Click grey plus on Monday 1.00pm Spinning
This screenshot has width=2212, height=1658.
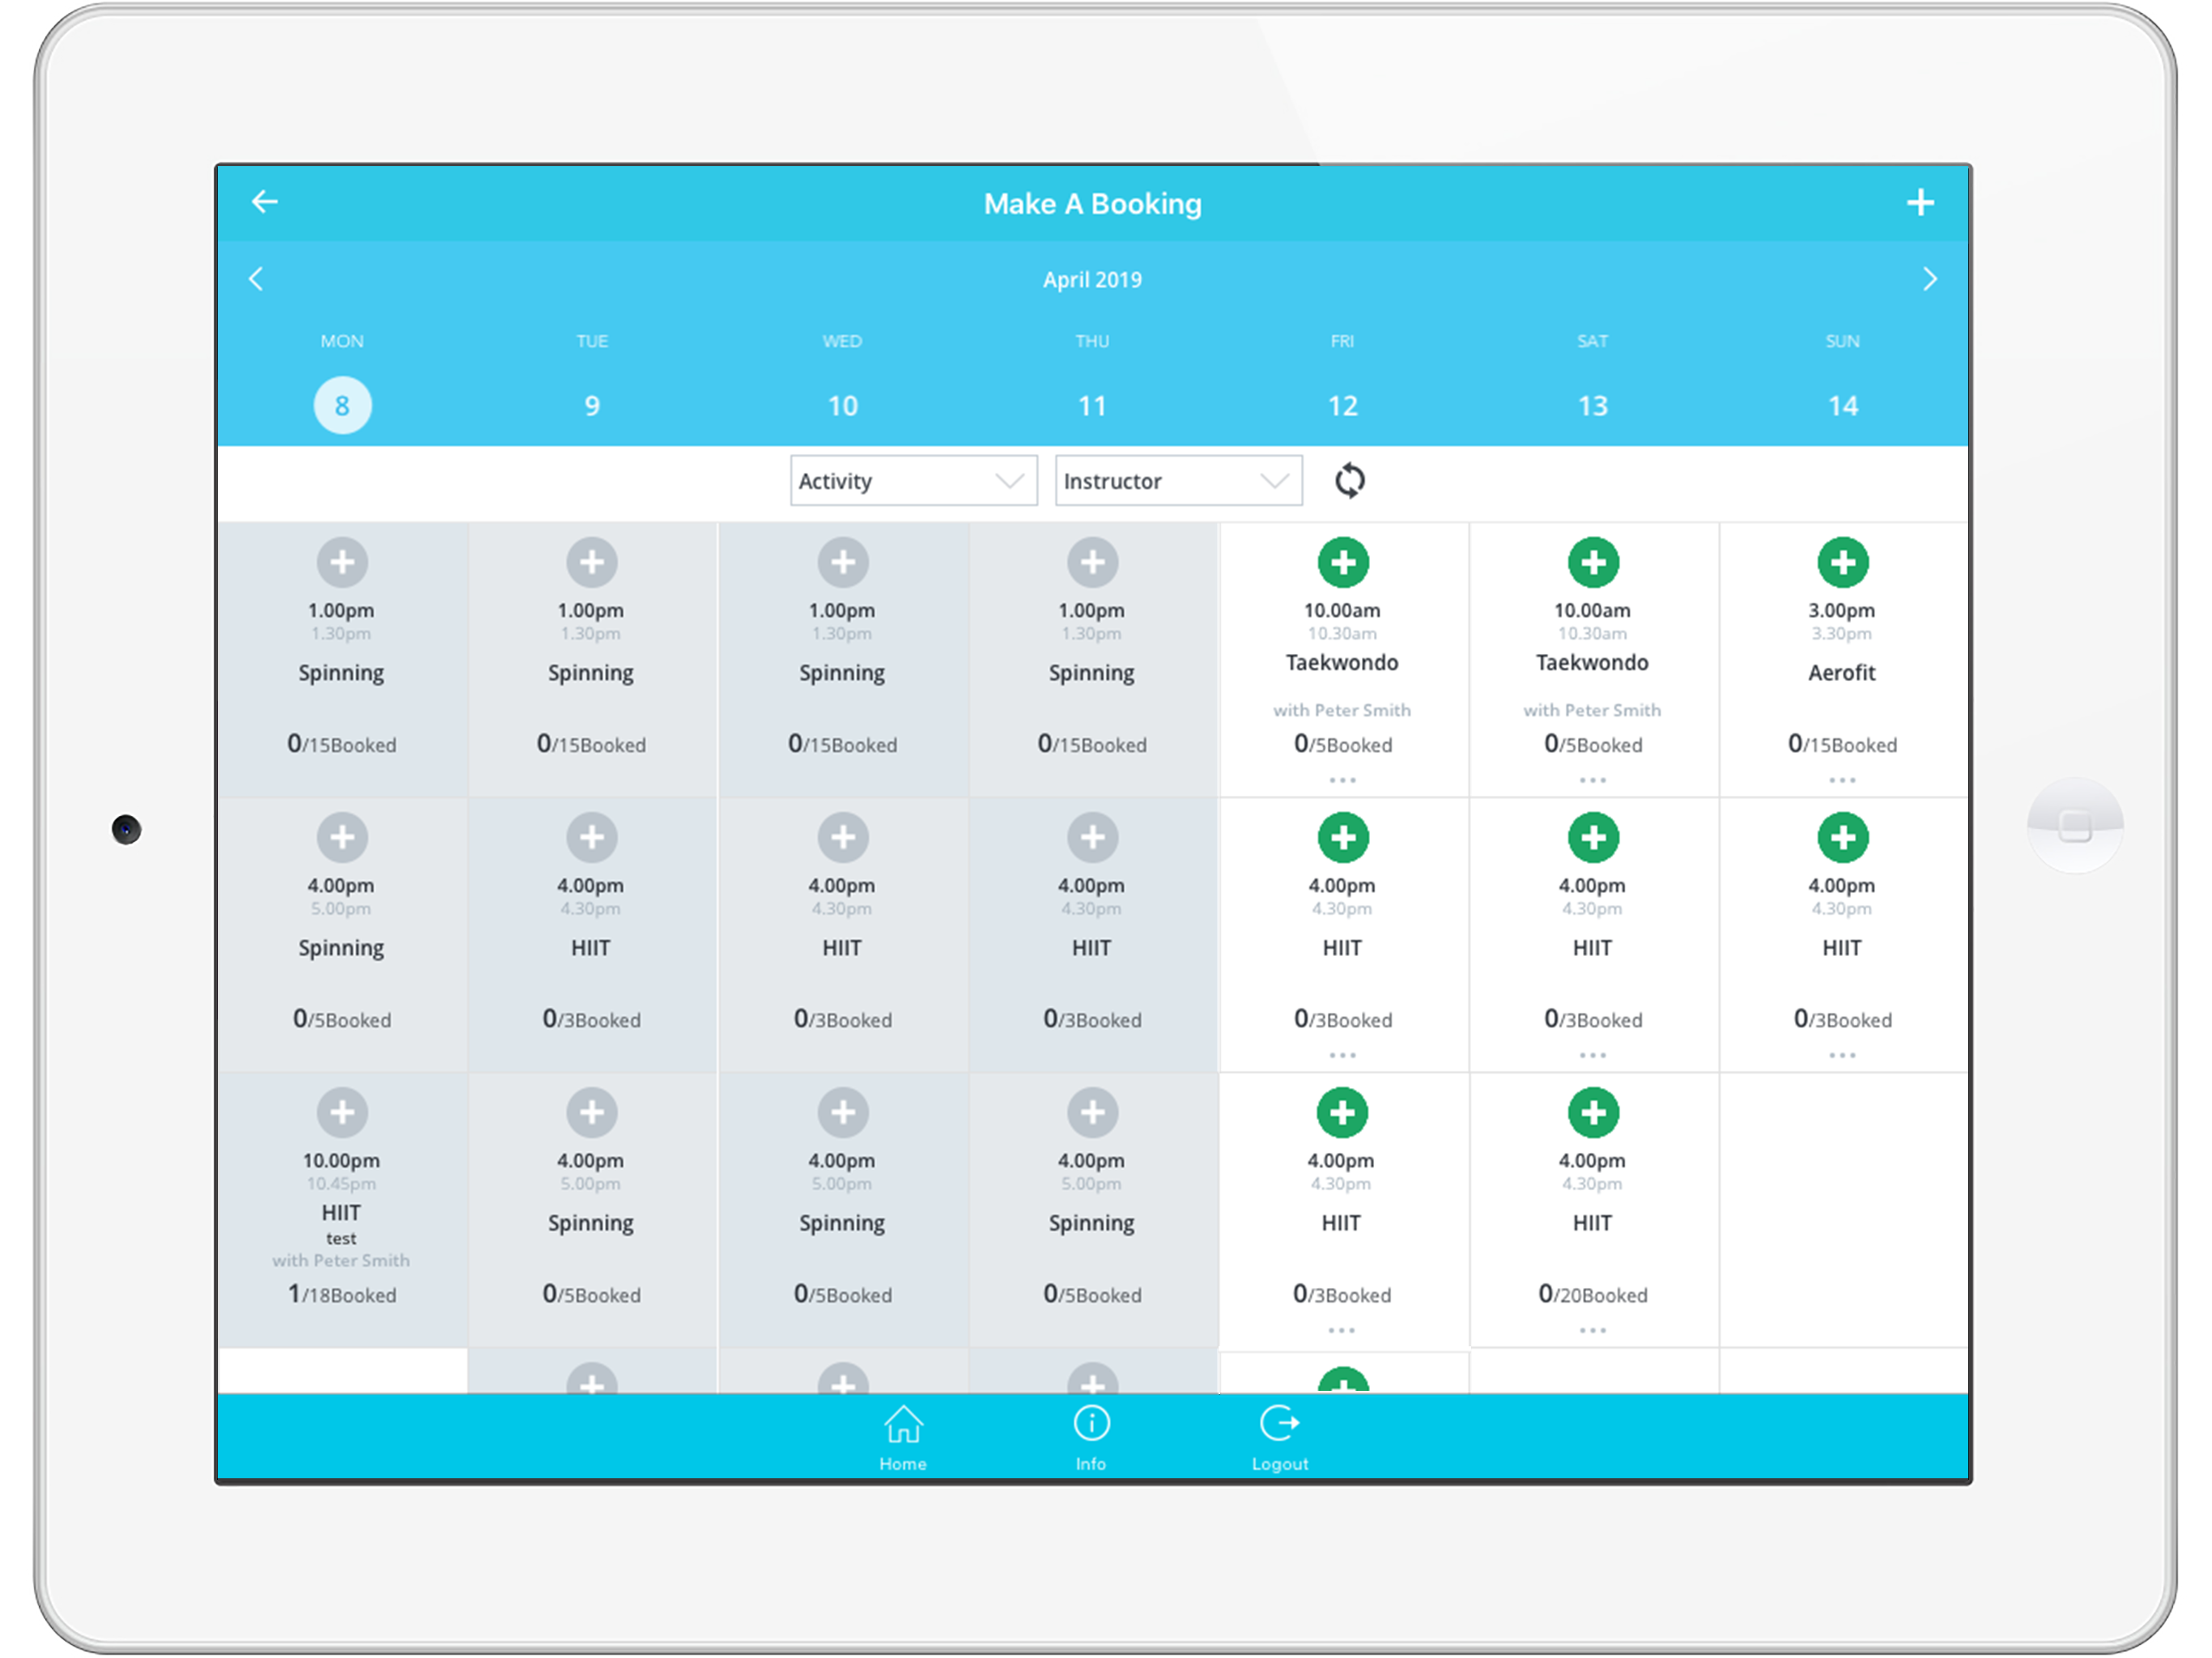[x=342, y=563]
